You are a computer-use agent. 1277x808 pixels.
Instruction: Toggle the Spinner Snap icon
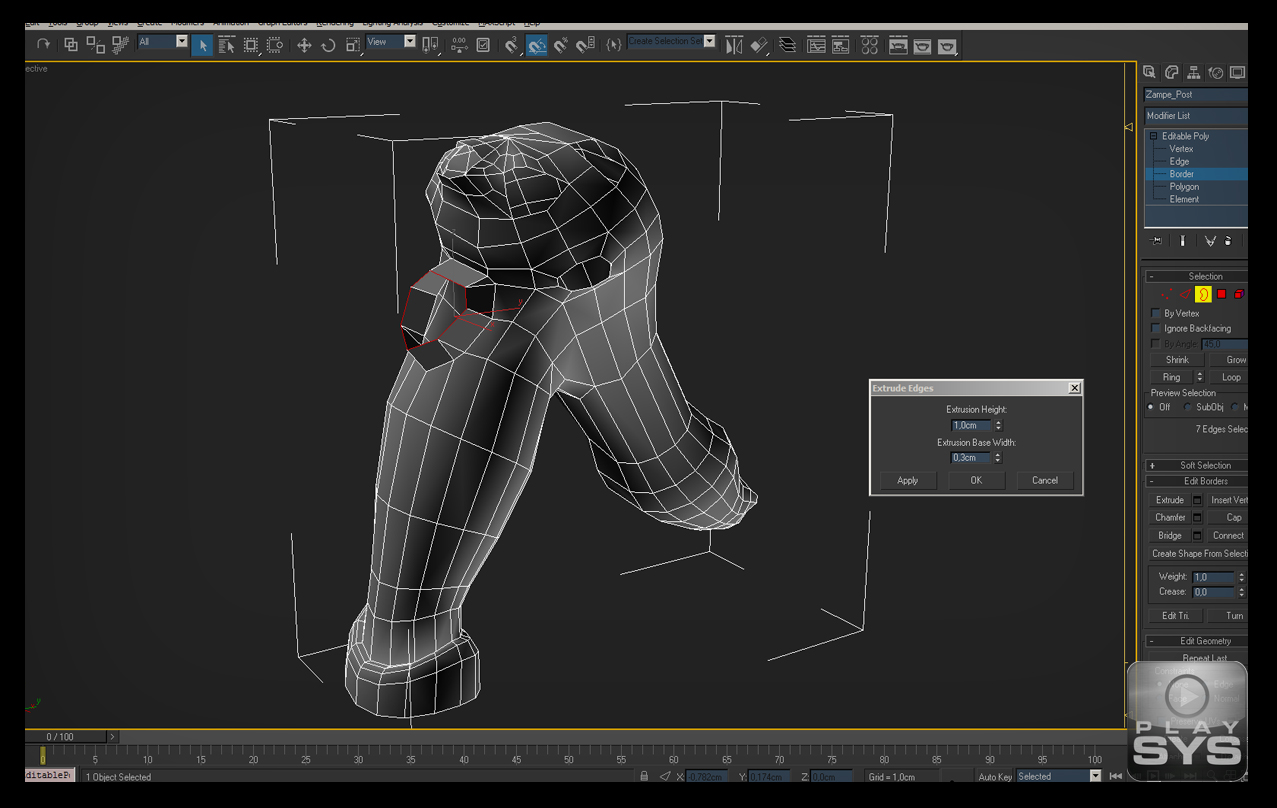586,44
